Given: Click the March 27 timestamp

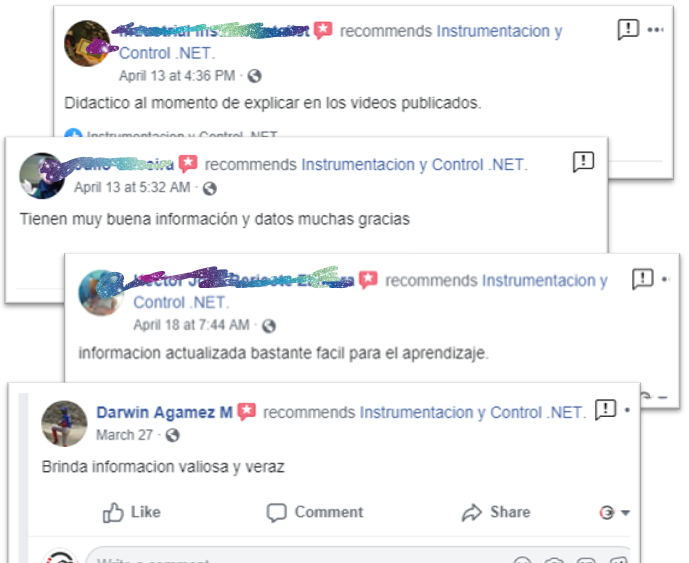Looking at the screenshot, I should (124, 435).
